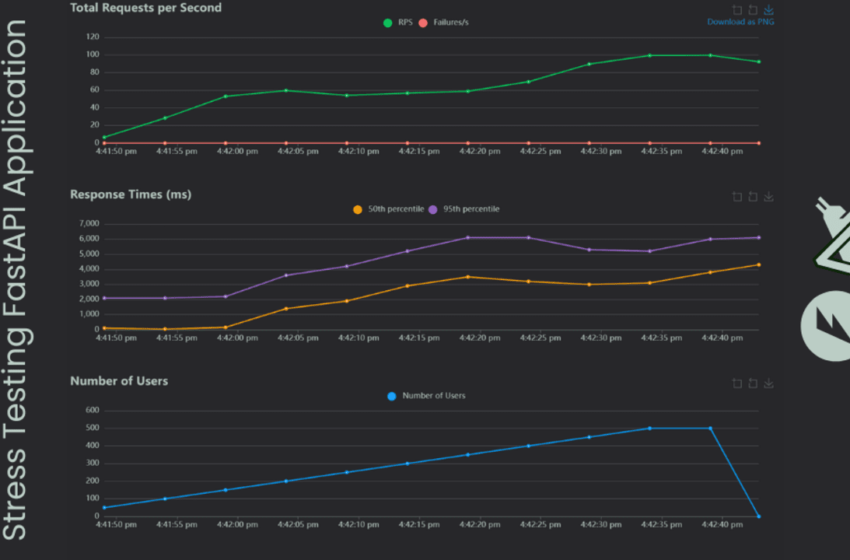
Task: Select 50th percentile point at 4:42:20 pm
Action: coord(468,277)
